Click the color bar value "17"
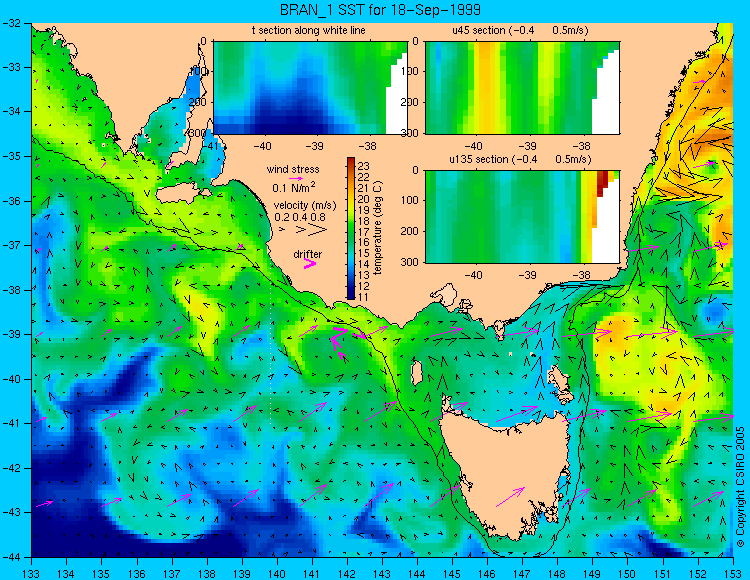This screenshot has width=750, height=580. [364, 232]
